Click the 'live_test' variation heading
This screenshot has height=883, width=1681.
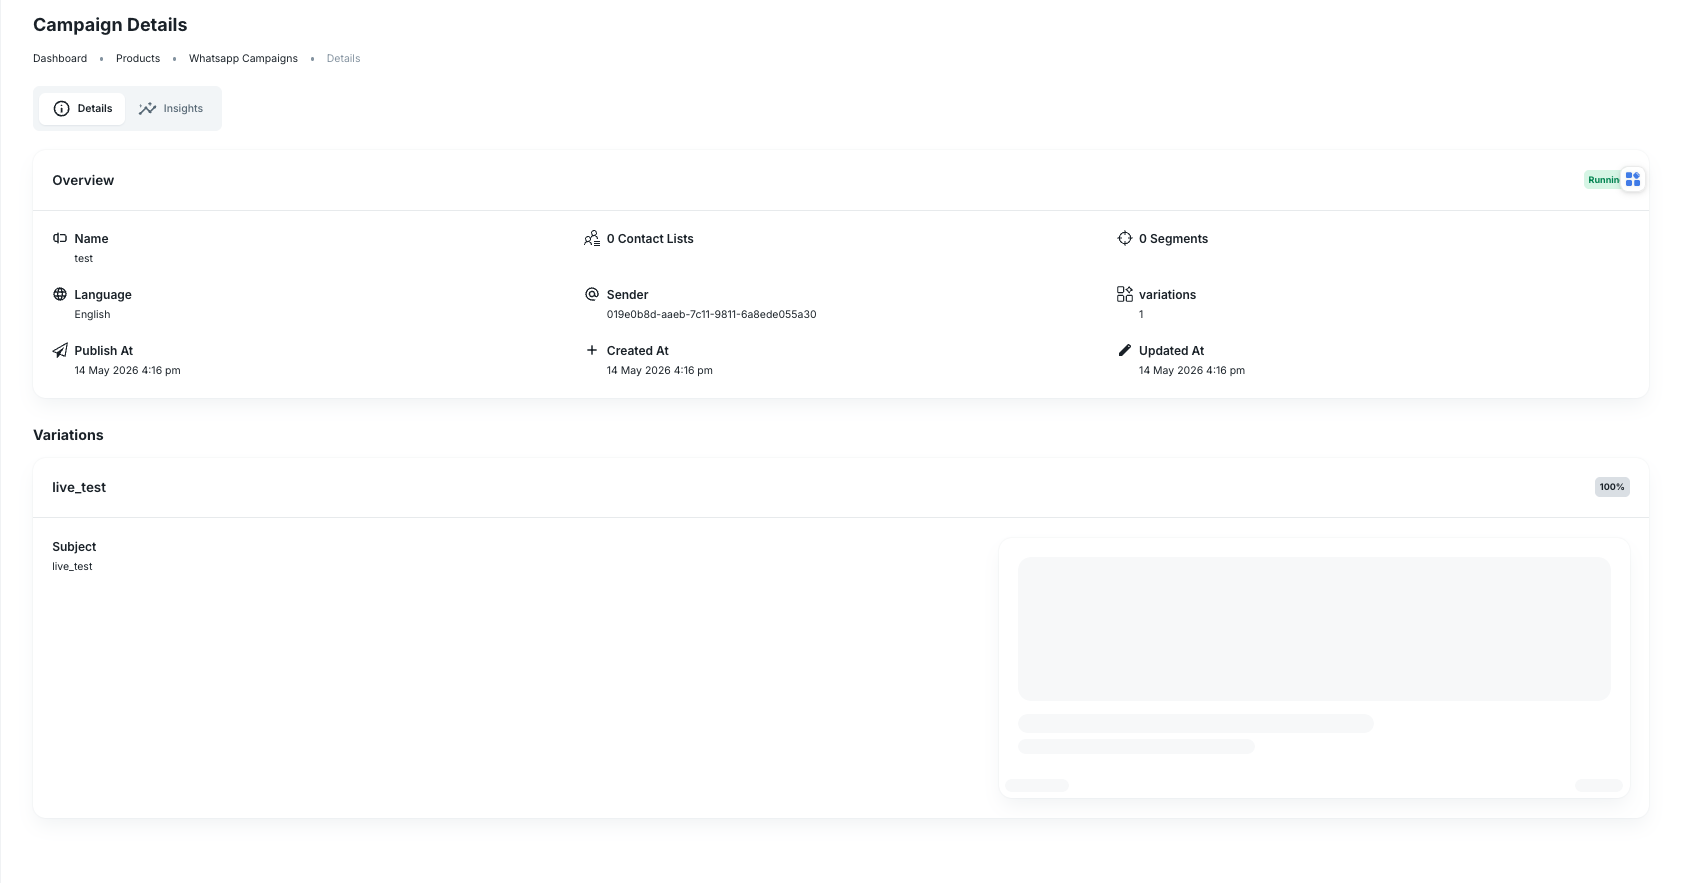[x=79, y=487]
